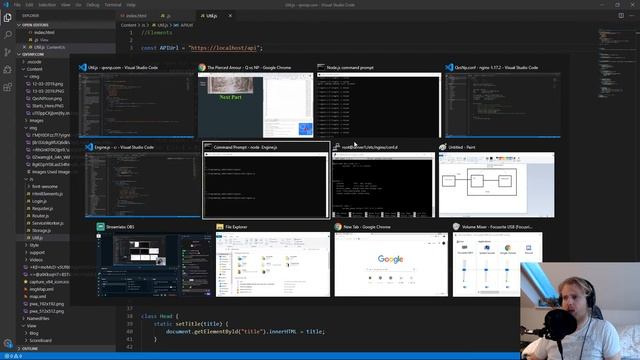Viewport: 640px width, 360px height.
Task: Open the Terminal menu
Action: pyautogui.click(x=113, y=5)
